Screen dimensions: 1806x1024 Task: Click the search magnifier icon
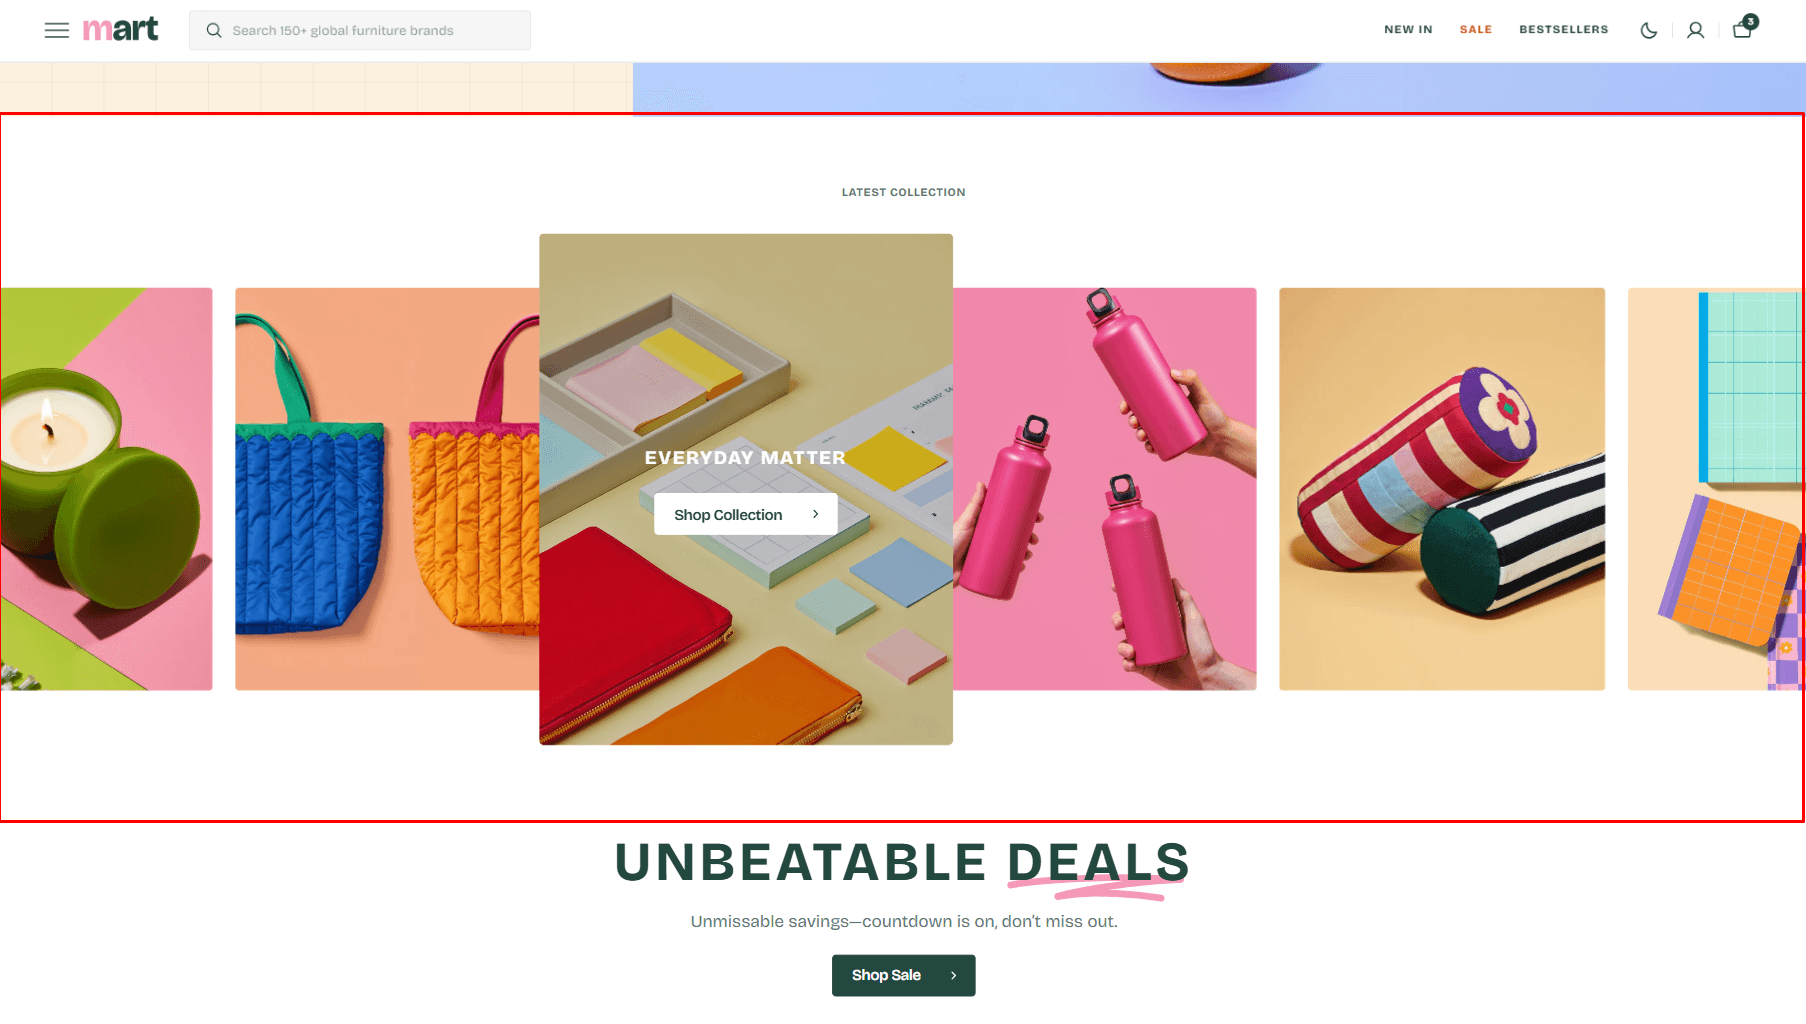point(214,31)
